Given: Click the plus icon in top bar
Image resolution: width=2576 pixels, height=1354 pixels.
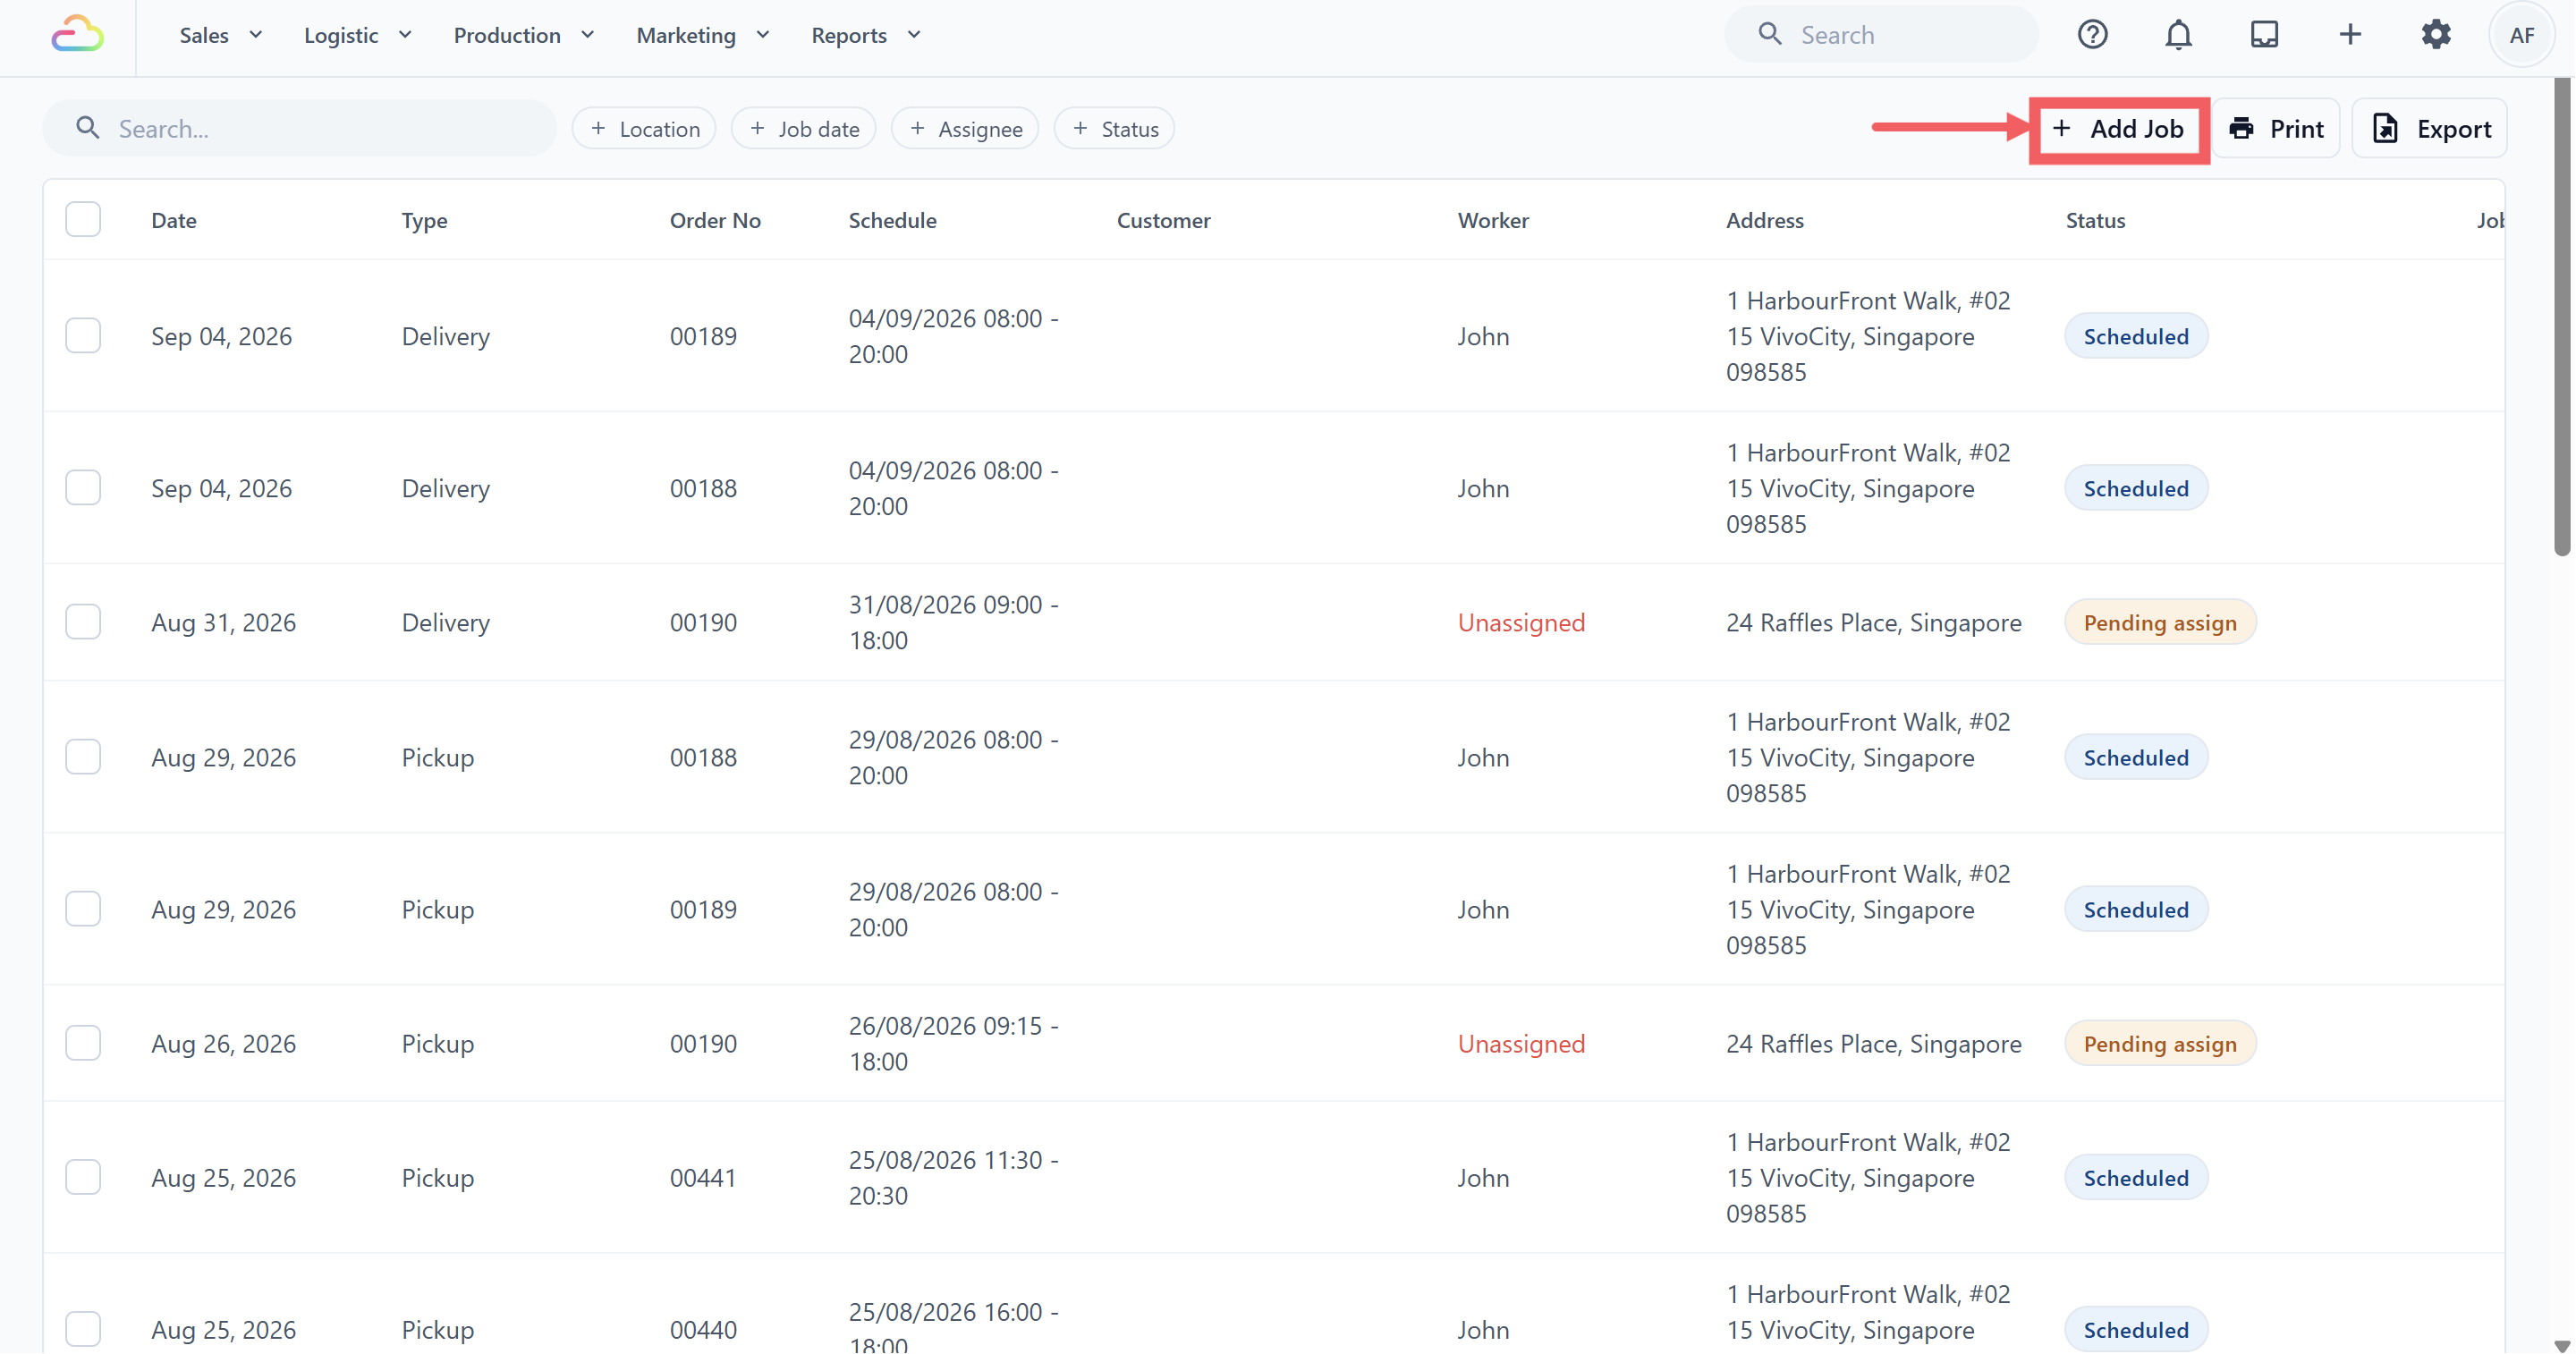Looking at the screenshot, I should pos(2350,35).
